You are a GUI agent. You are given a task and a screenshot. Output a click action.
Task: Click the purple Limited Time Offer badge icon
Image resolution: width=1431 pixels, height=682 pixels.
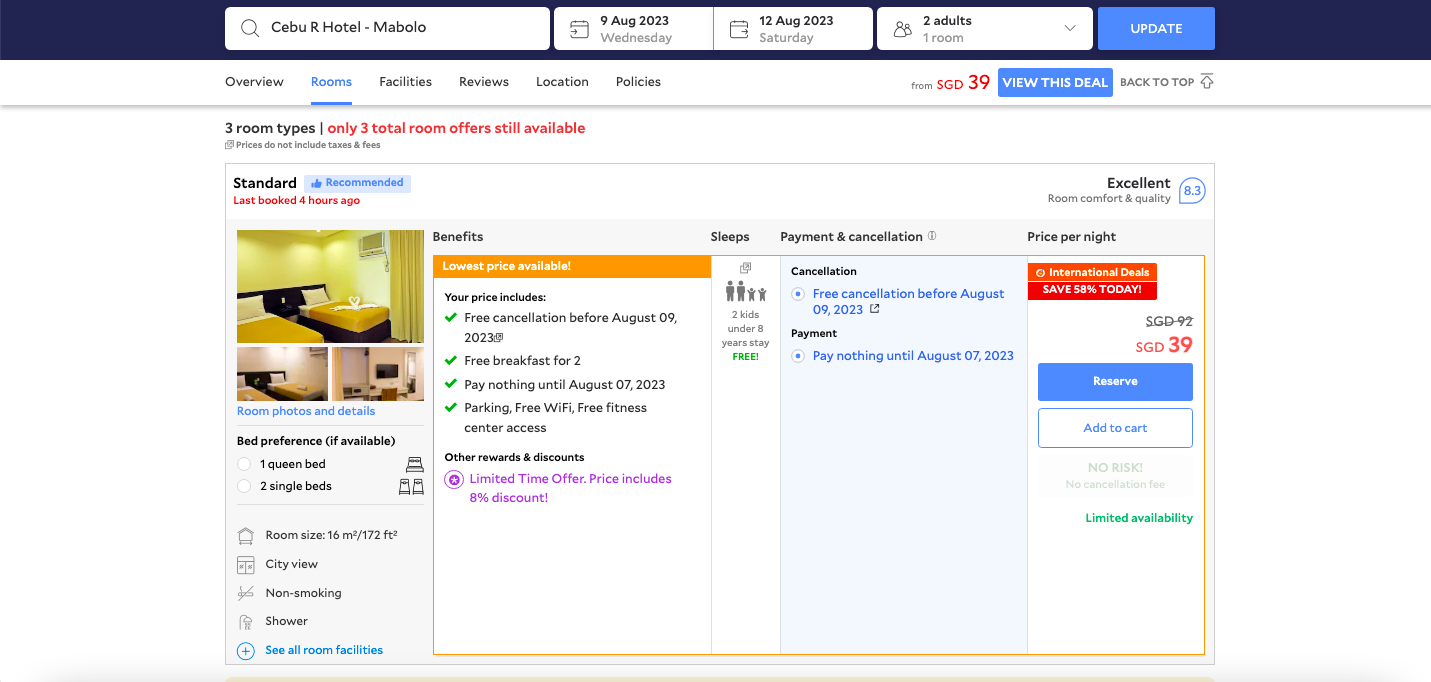tap(454, 480)
